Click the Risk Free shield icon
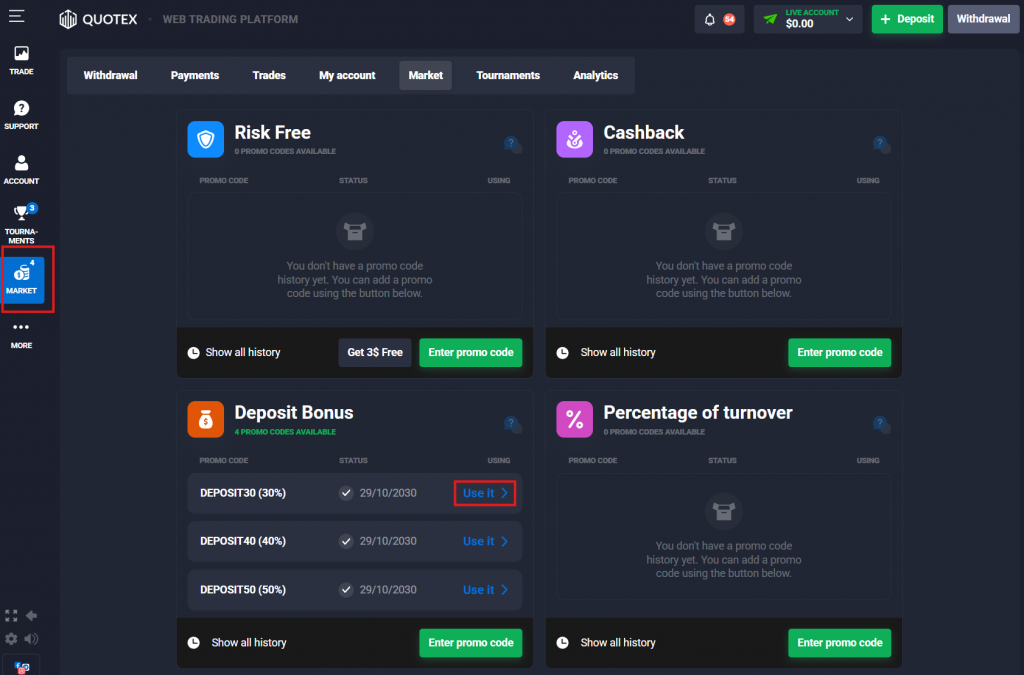This screenshot has height=675, width=1024. (206, 139)
